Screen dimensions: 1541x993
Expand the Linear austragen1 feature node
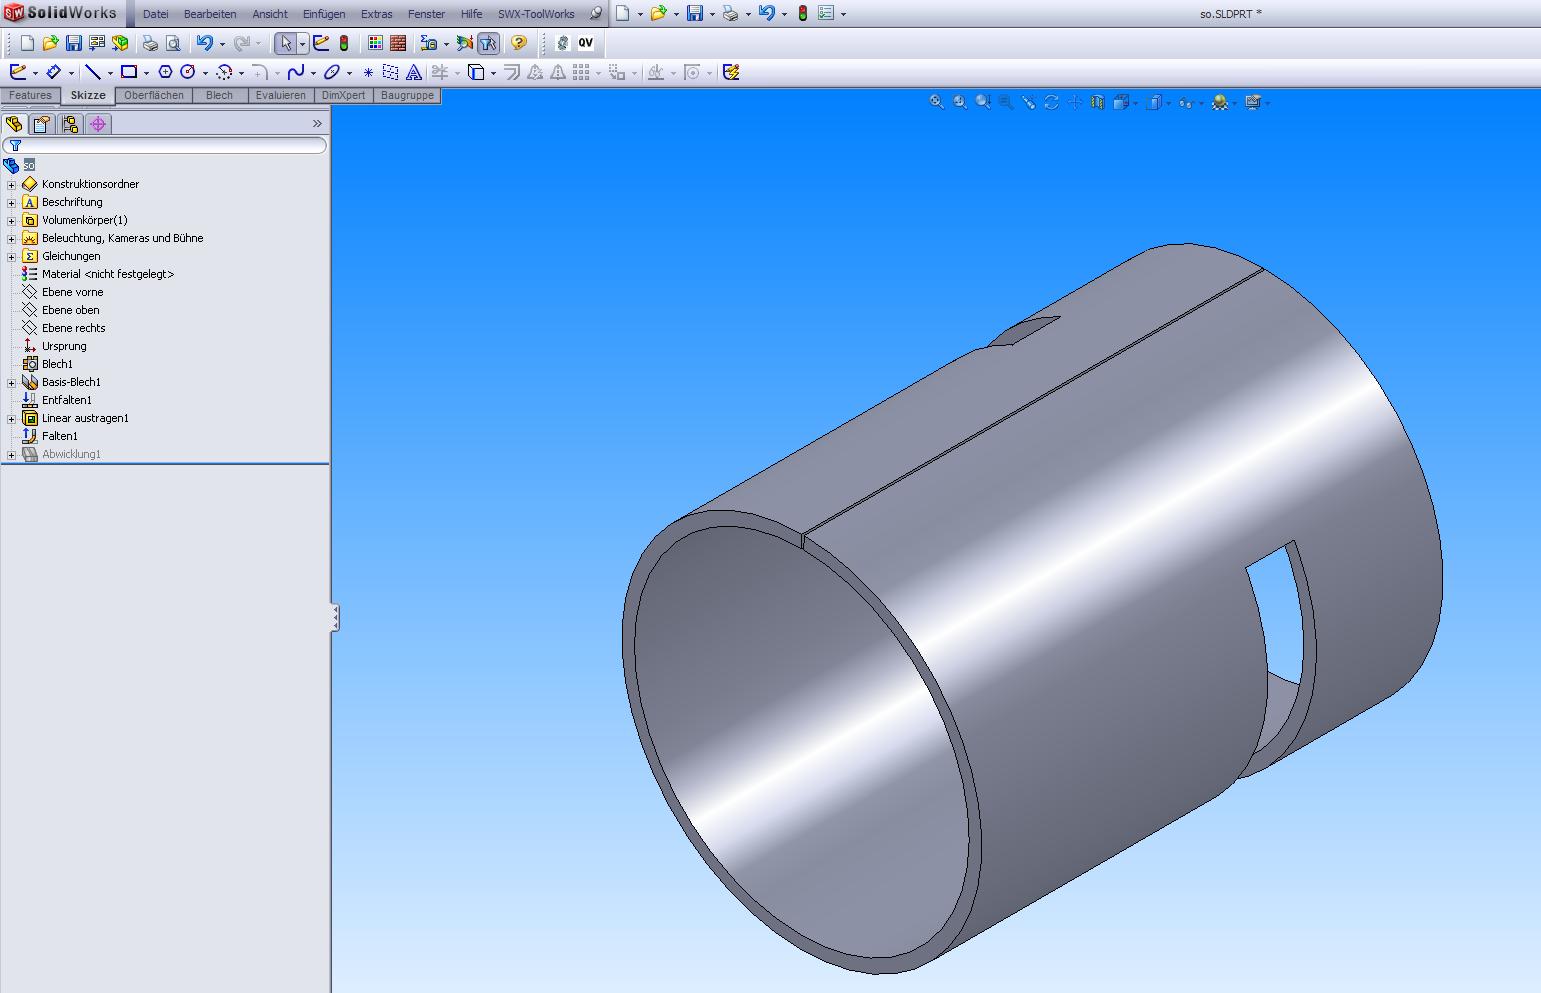tap(11, 419)
